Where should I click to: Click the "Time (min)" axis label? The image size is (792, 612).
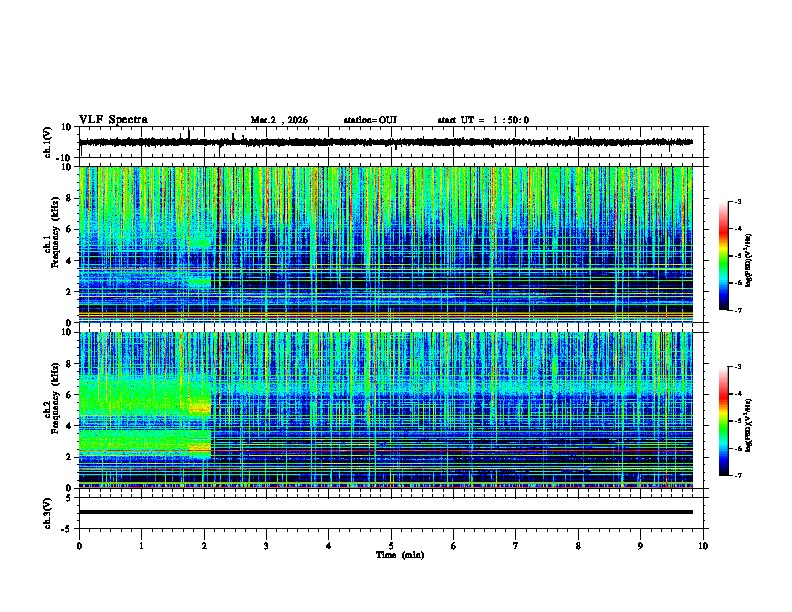coord(400,555)
